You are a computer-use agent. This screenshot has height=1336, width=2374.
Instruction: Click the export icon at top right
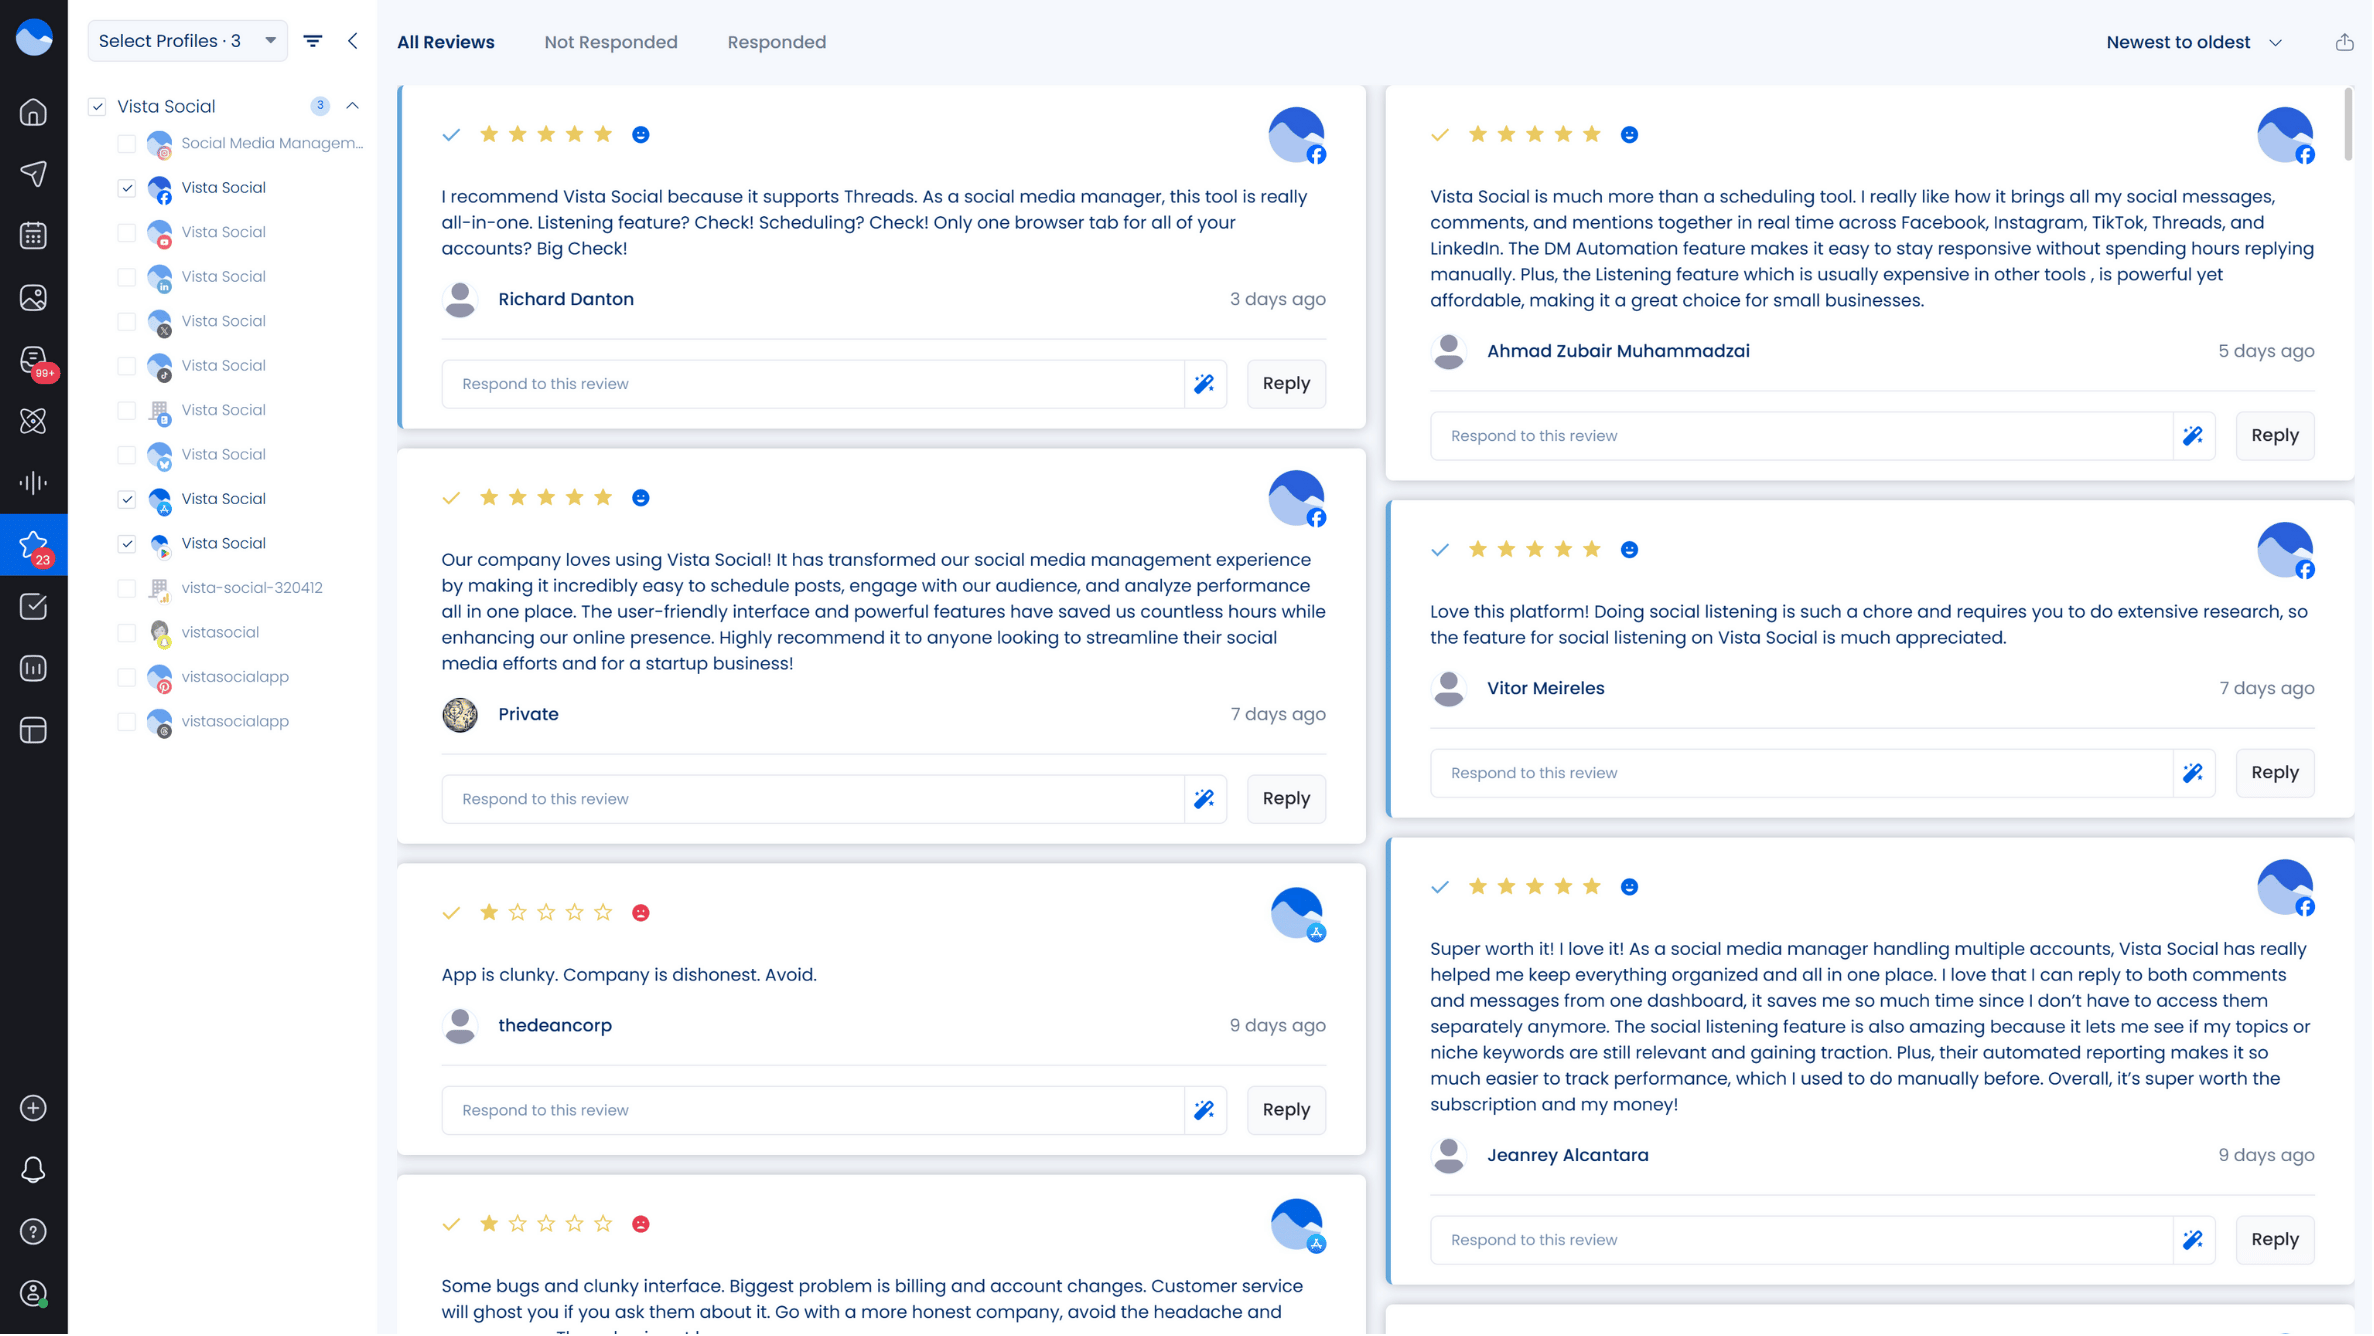(2345, 42)
